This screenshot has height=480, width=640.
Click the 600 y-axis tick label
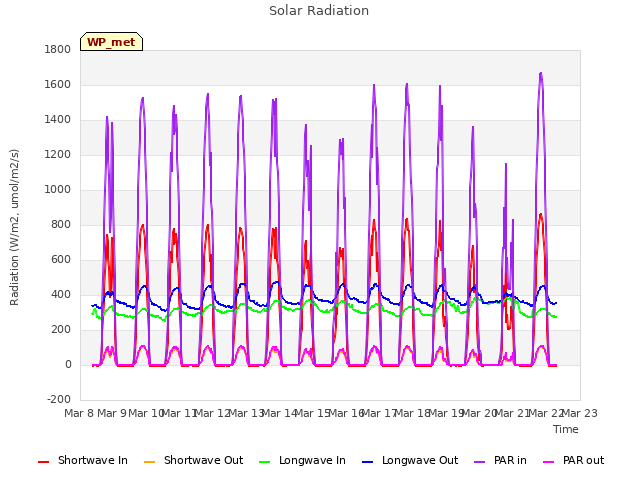pyautogui.click(x=61, y=260)
